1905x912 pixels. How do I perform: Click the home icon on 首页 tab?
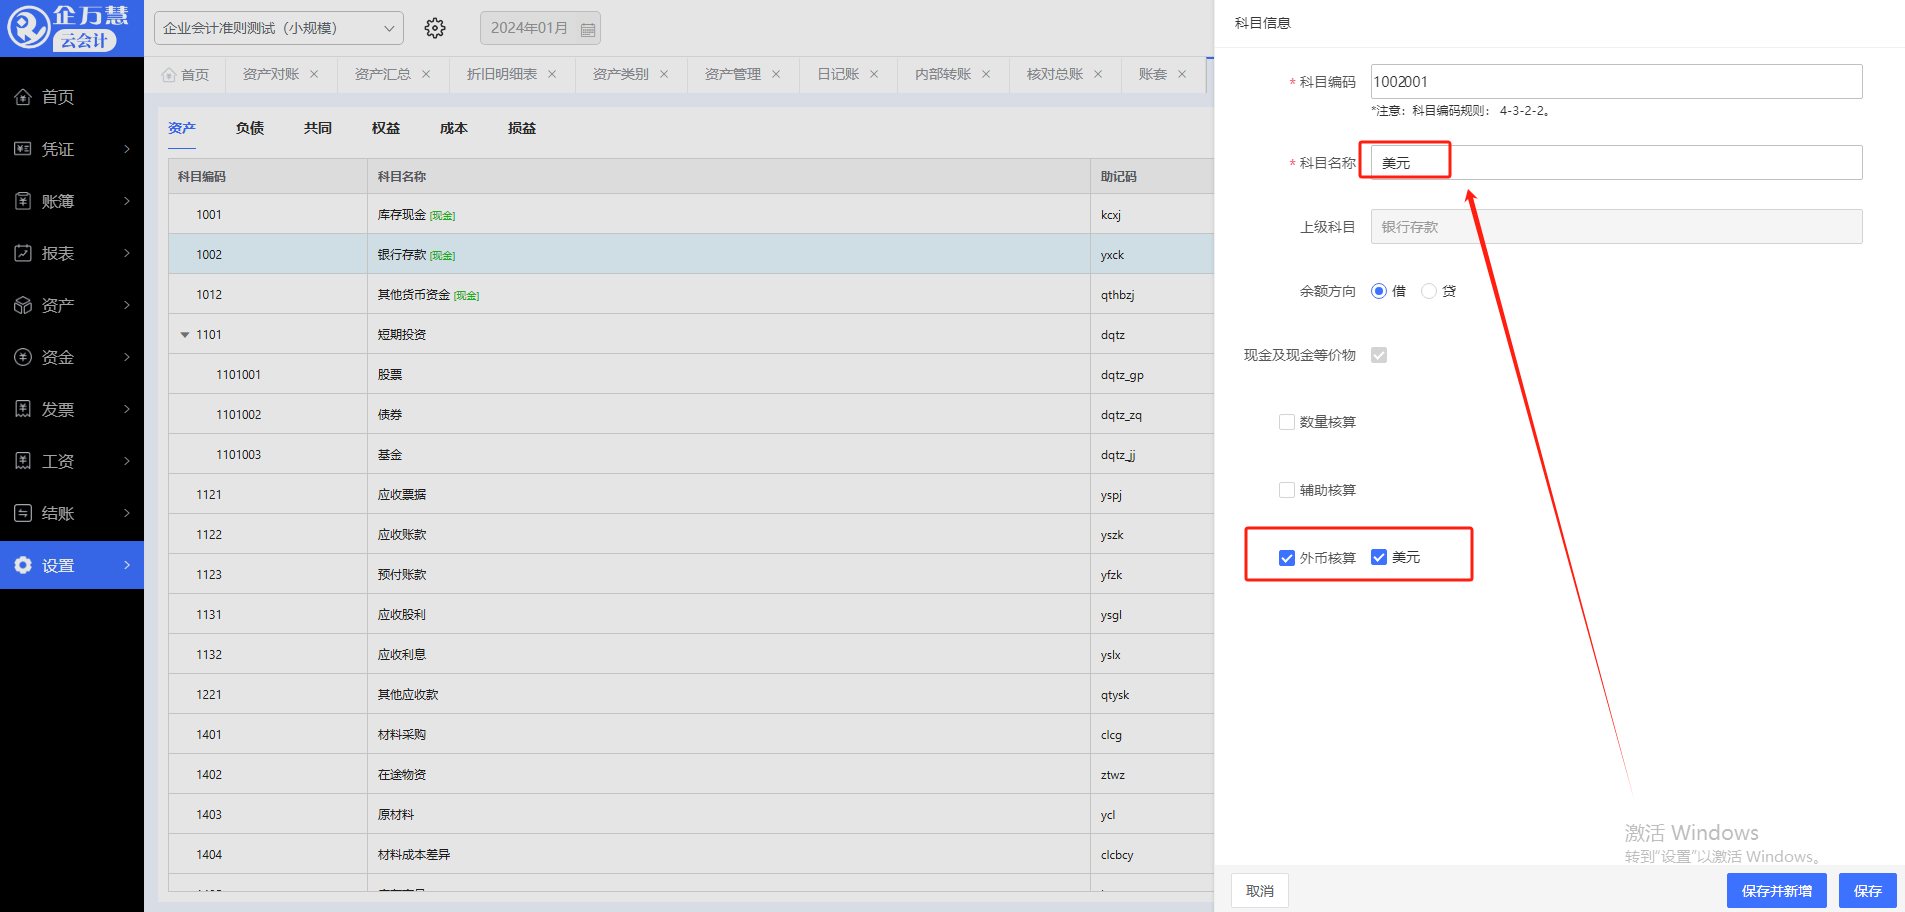(169, 75)
